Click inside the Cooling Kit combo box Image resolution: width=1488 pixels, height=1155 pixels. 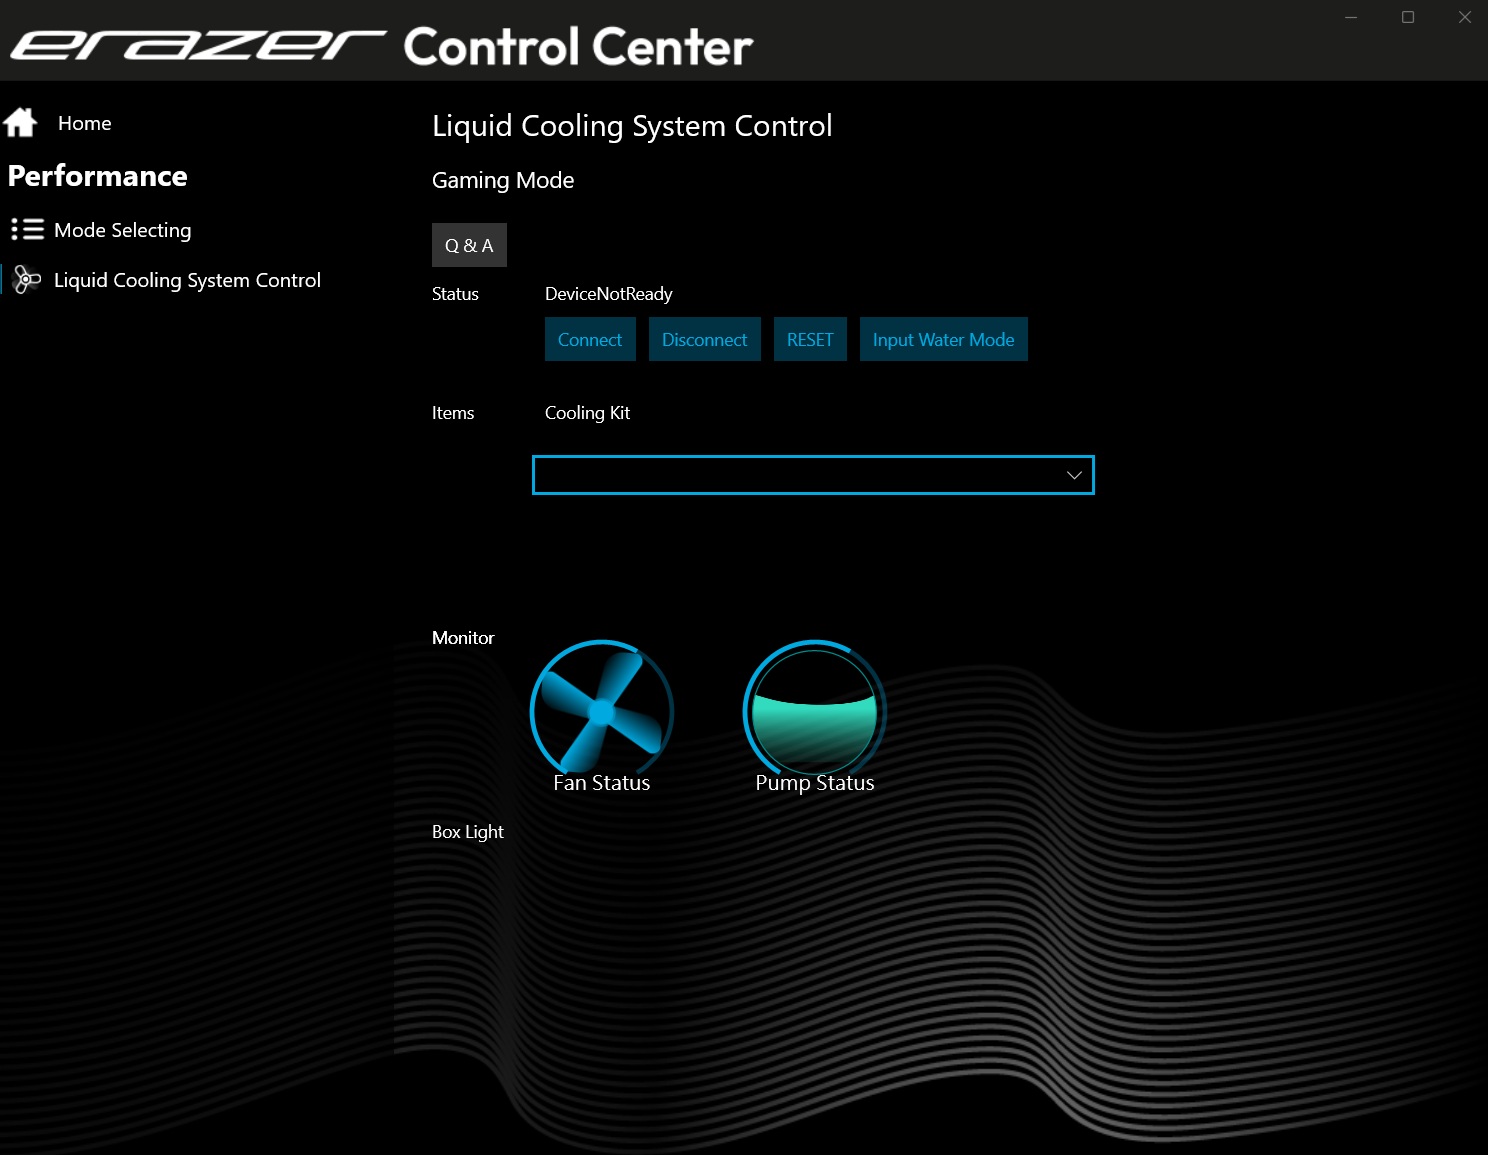[813, 475]
